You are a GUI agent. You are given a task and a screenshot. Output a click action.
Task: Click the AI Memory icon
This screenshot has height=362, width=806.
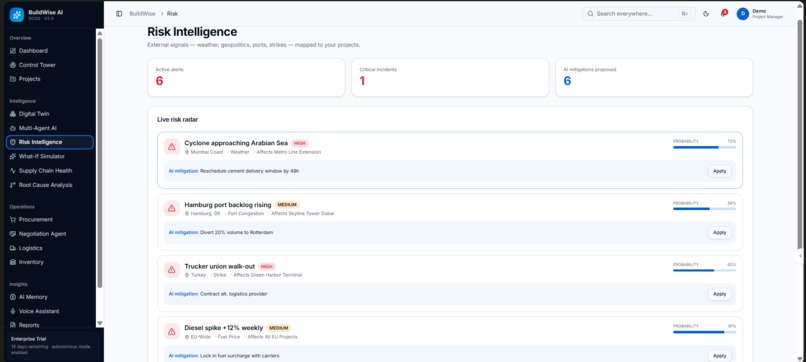tap(13, 297)
